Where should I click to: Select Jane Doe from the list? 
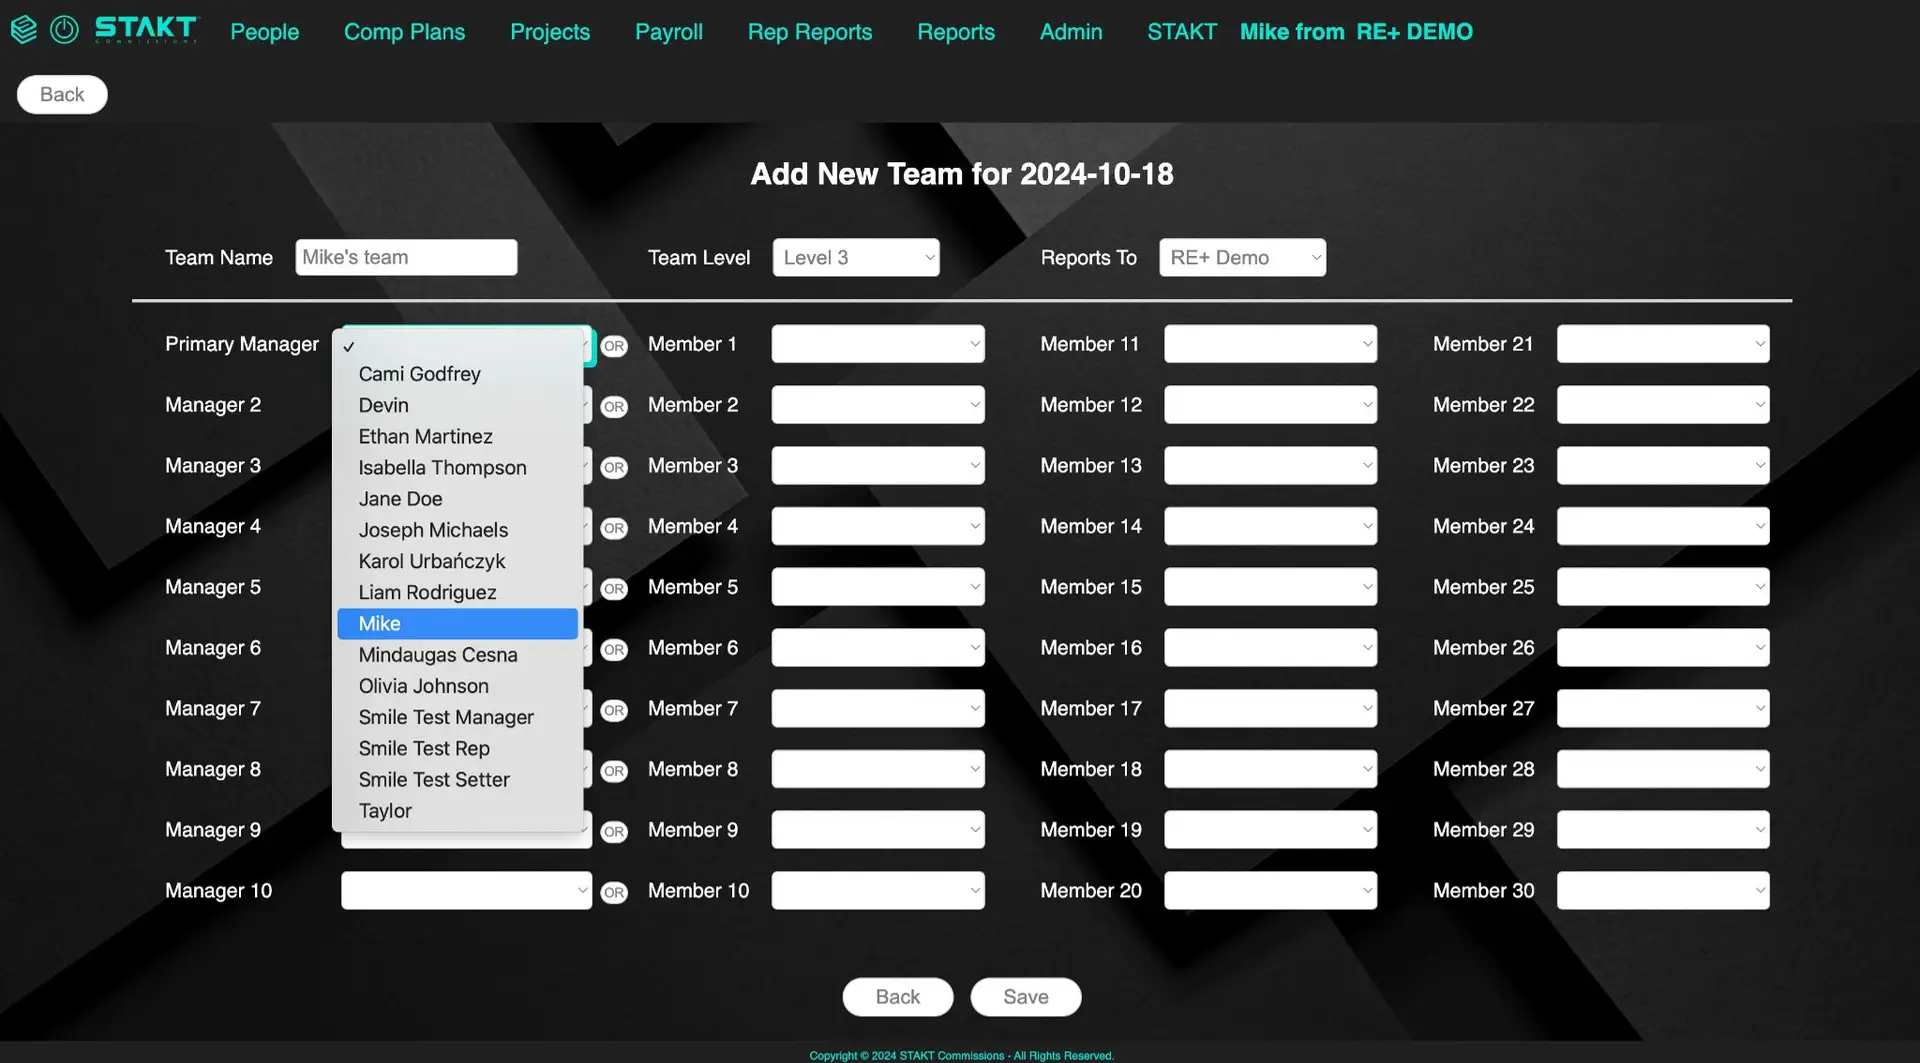[458, 498]
